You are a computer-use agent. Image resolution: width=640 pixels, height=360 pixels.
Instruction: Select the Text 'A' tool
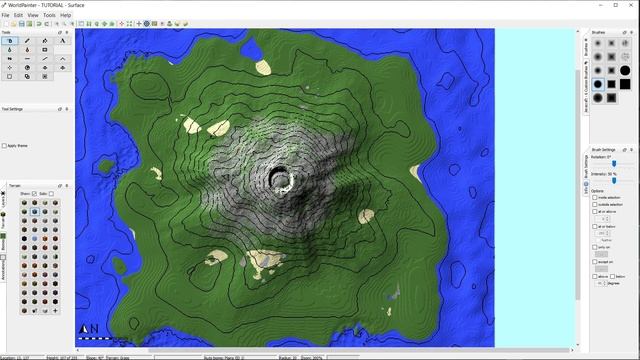62,41
